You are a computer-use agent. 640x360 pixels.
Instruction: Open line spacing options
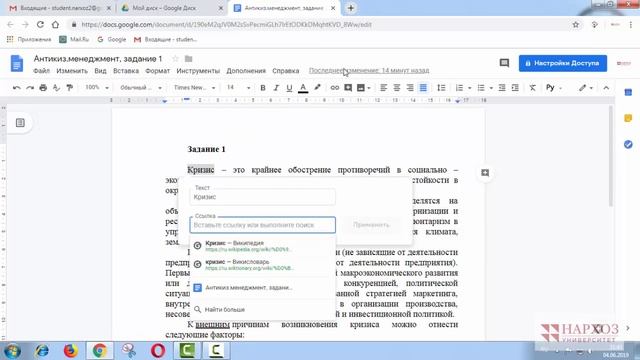[x=441, y=88]
